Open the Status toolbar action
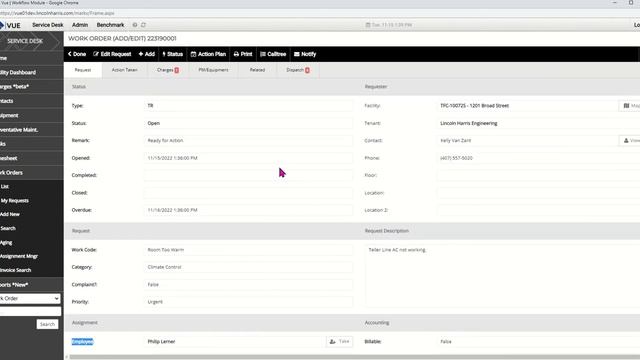The width and height of the screenshot is (640, 360). [x=173, y=54]
